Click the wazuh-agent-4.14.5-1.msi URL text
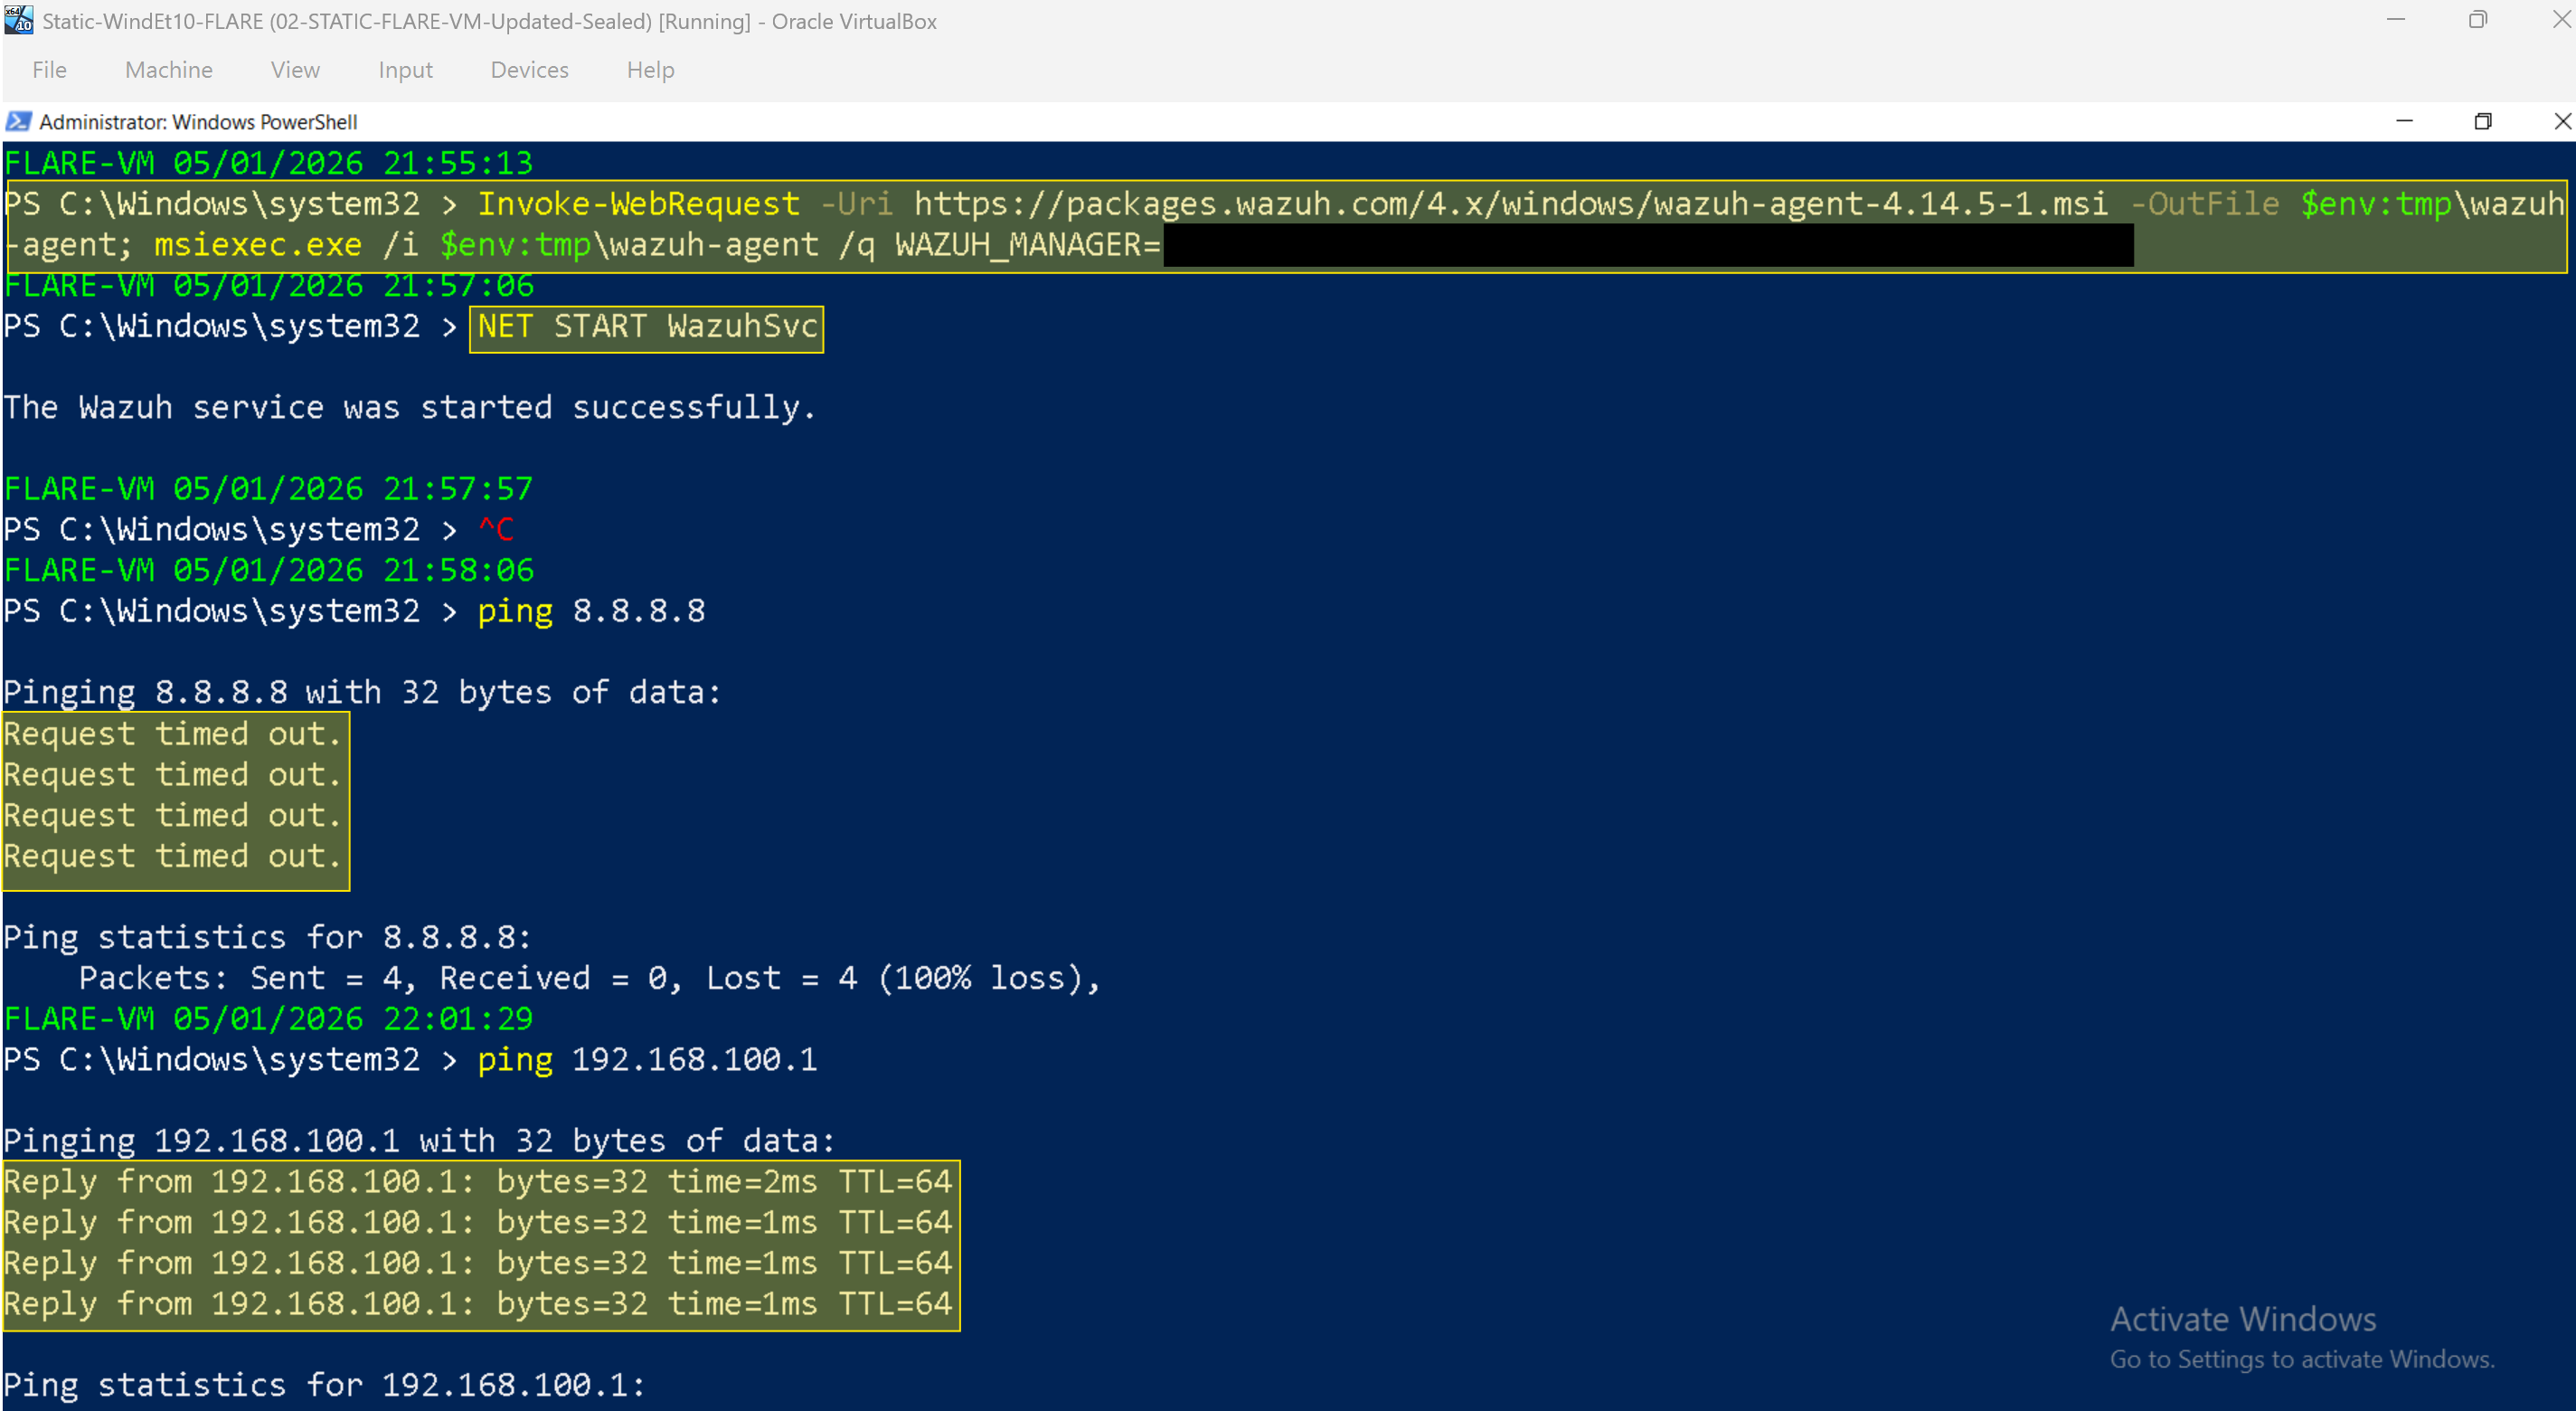The image size is (2576, 1411). pyautogui.click(x=1510, y=204)
